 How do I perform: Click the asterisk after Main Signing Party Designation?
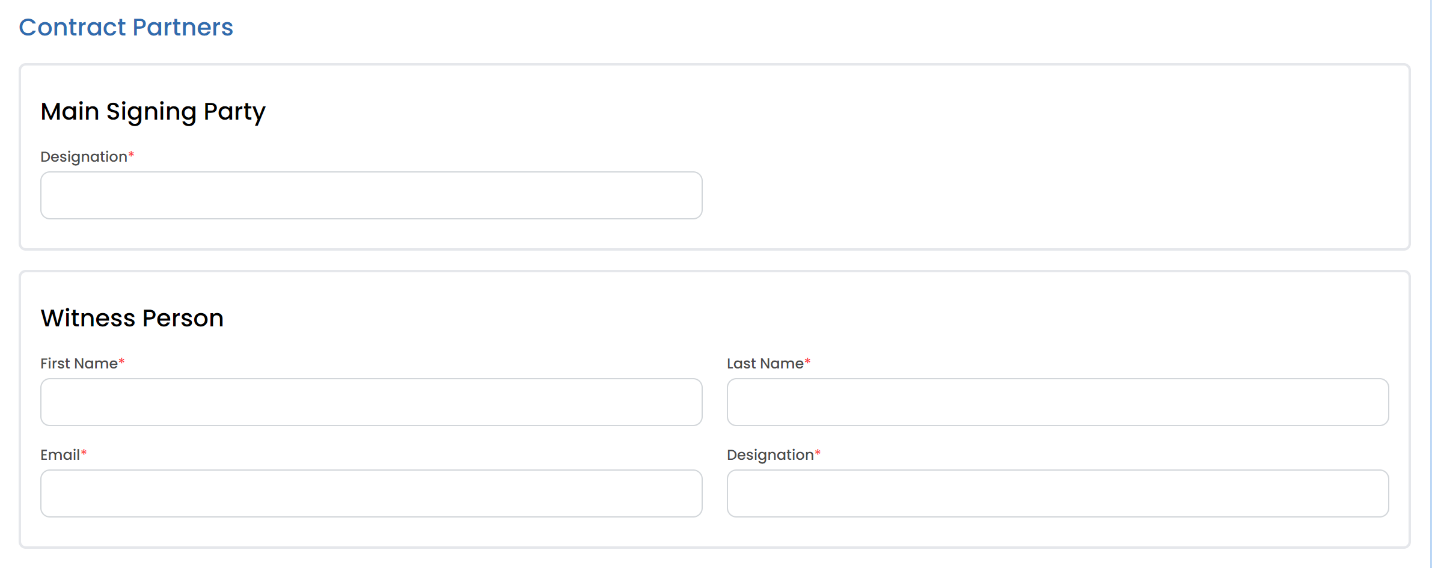[131, 155]
